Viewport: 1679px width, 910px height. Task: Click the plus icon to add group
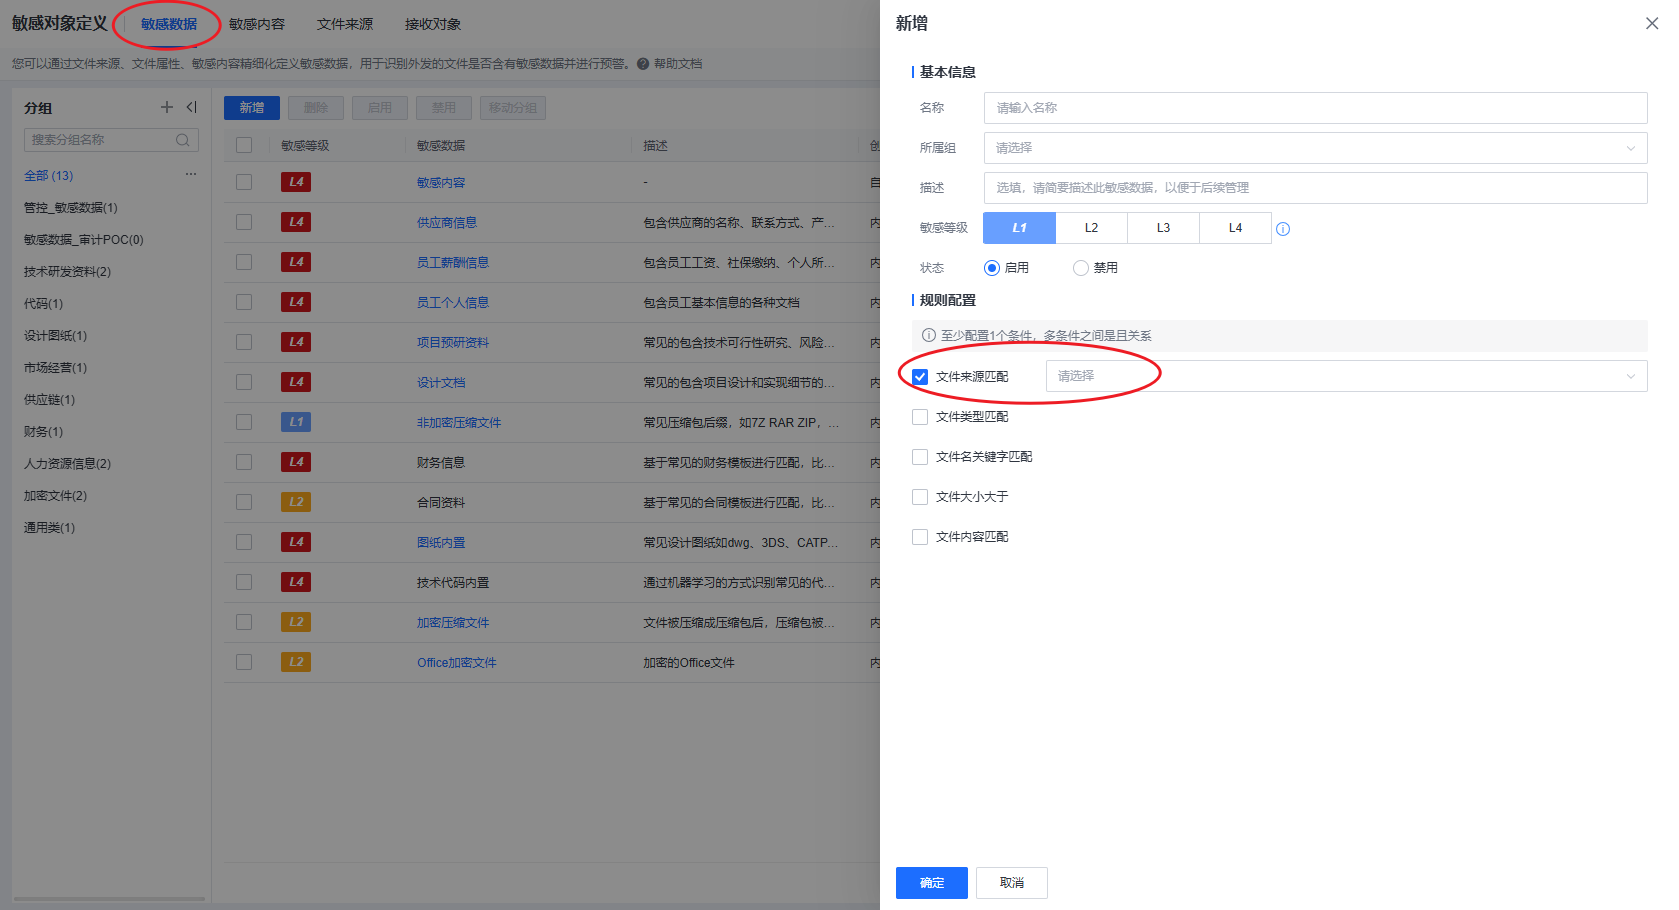pos(167,107)
